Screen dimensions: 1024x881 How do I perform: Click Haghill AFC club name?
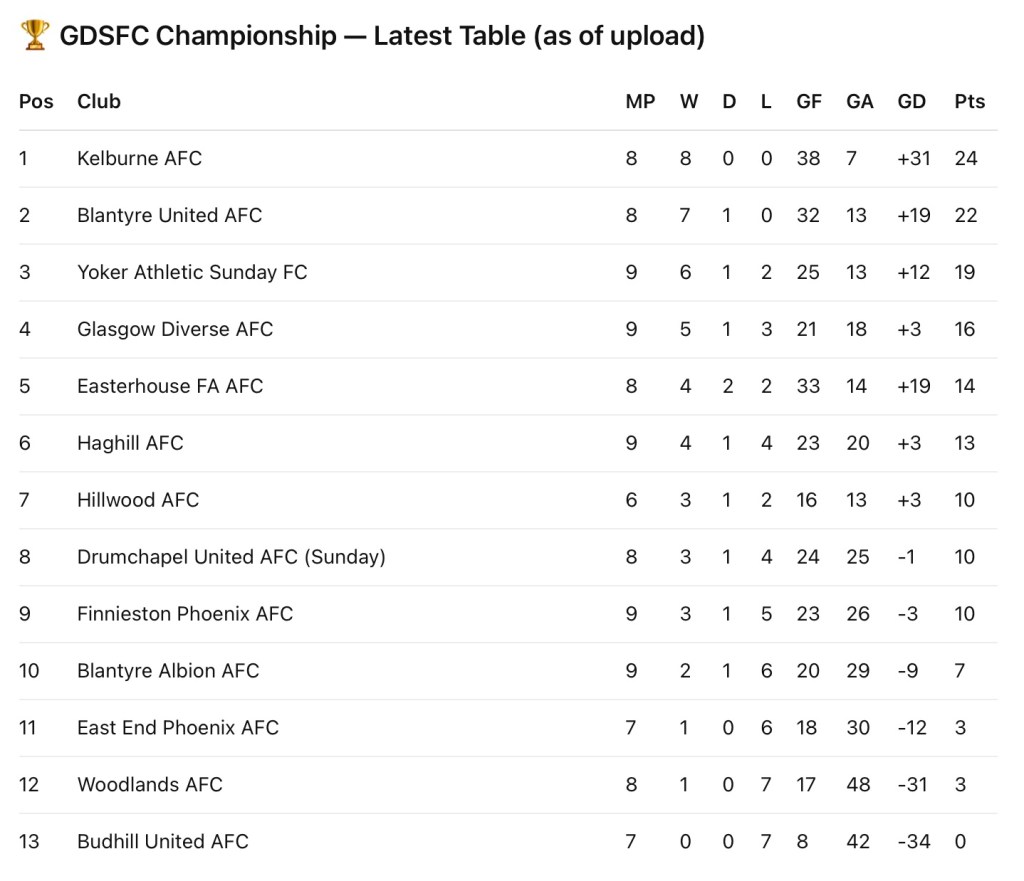pos(130,443)
